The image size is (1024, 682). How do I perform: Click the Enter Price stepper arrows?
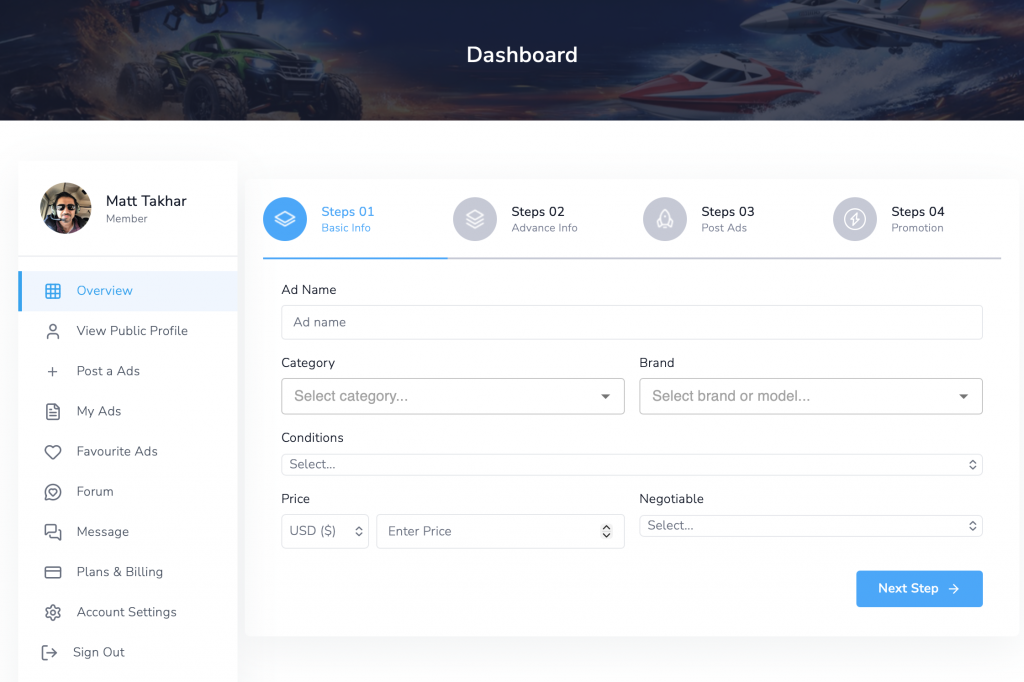(606, 531)
